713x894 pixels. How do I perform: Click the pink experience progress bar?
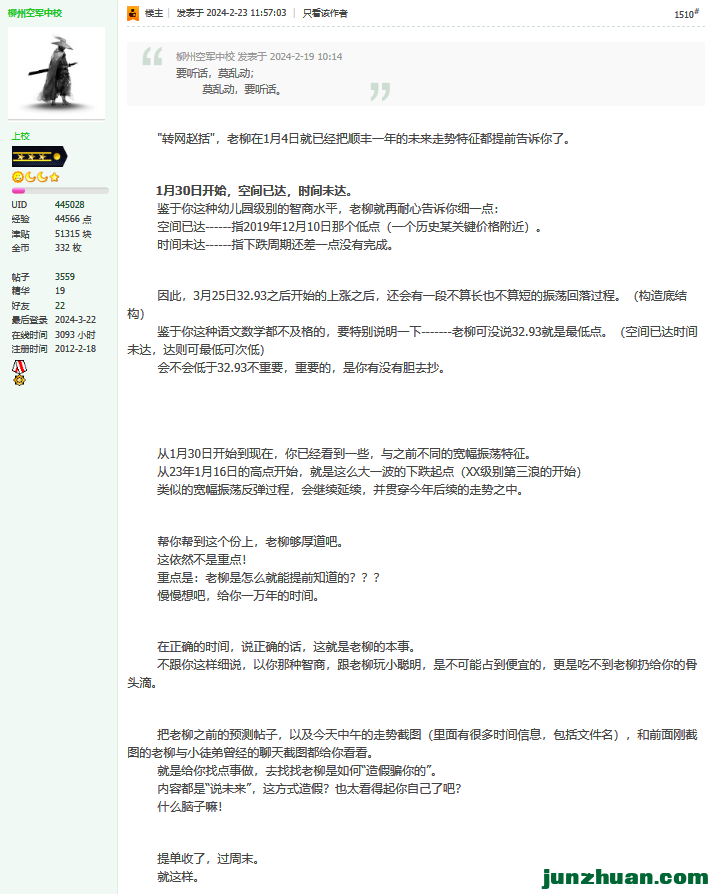(59, 190)
